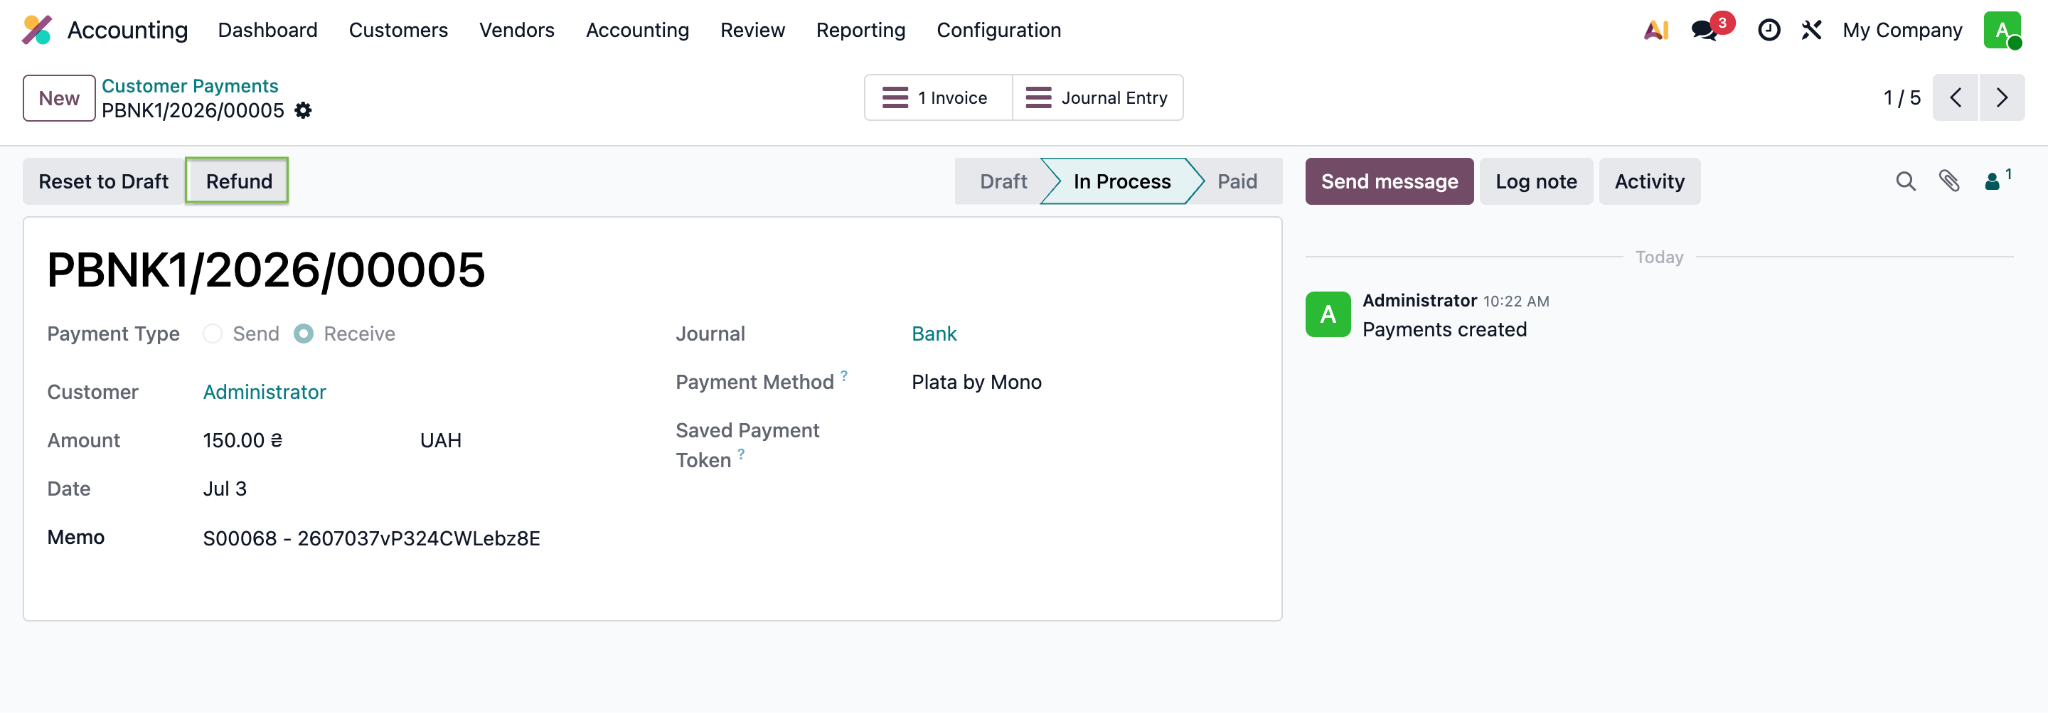The image size is (2048, 713).
Task: Click Saved Payment Token help question mark
Action: [741, 454]
